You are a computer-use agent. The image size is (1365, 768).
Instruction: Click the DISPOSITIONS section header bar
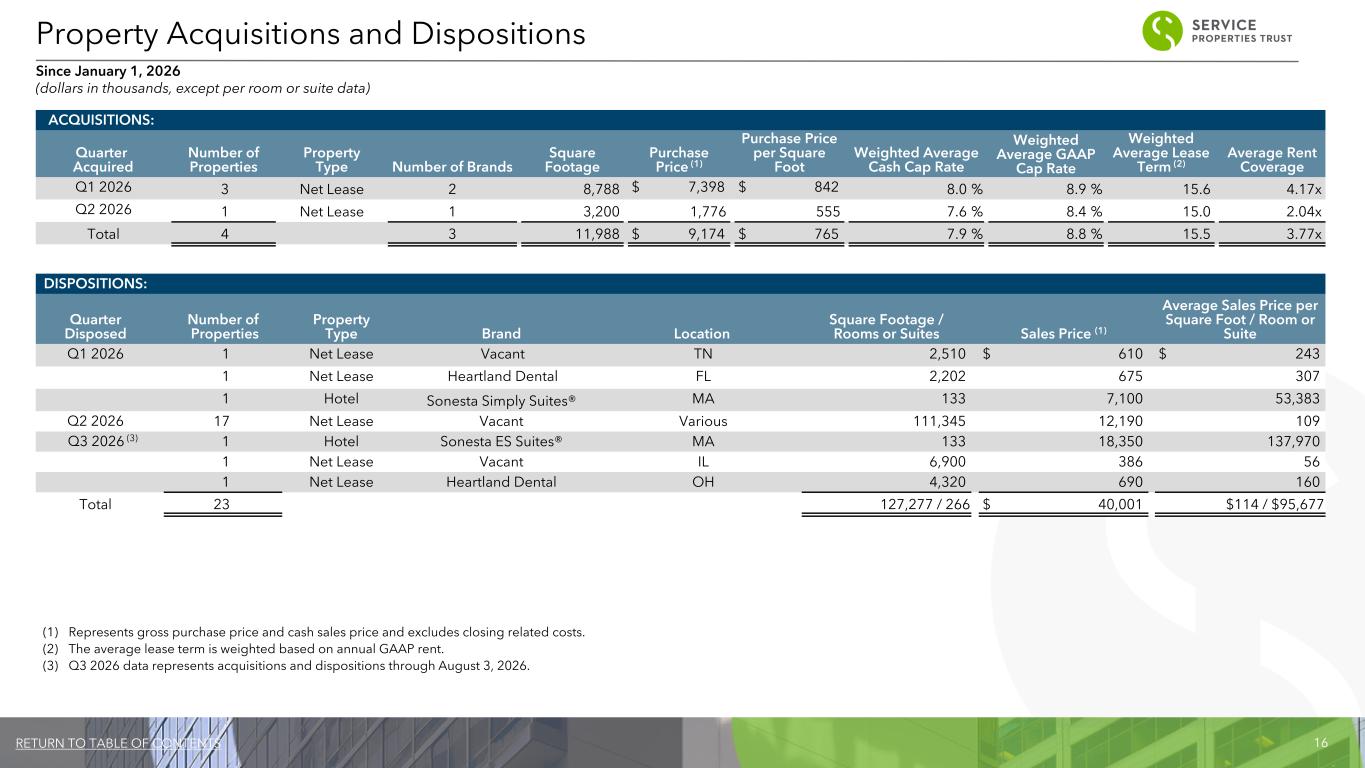[680, 284]
